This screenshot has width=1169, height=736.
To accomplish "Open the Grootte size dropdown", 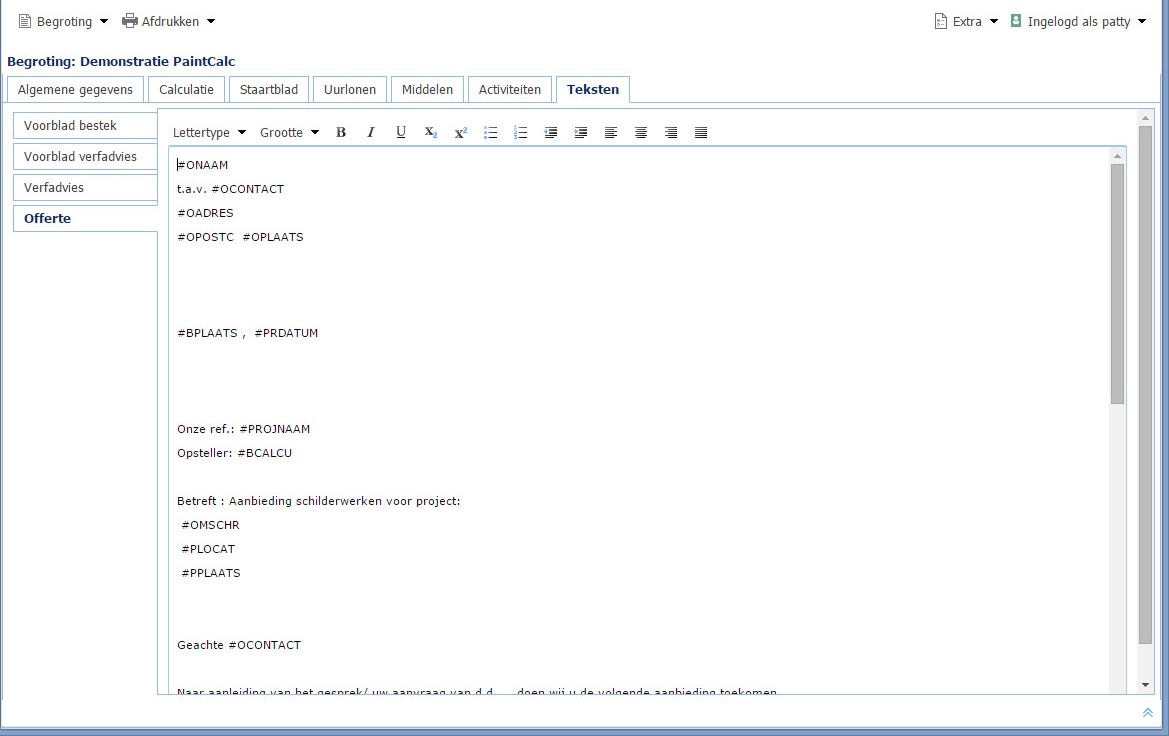I will pyautogui.click(x=289, y=132).
